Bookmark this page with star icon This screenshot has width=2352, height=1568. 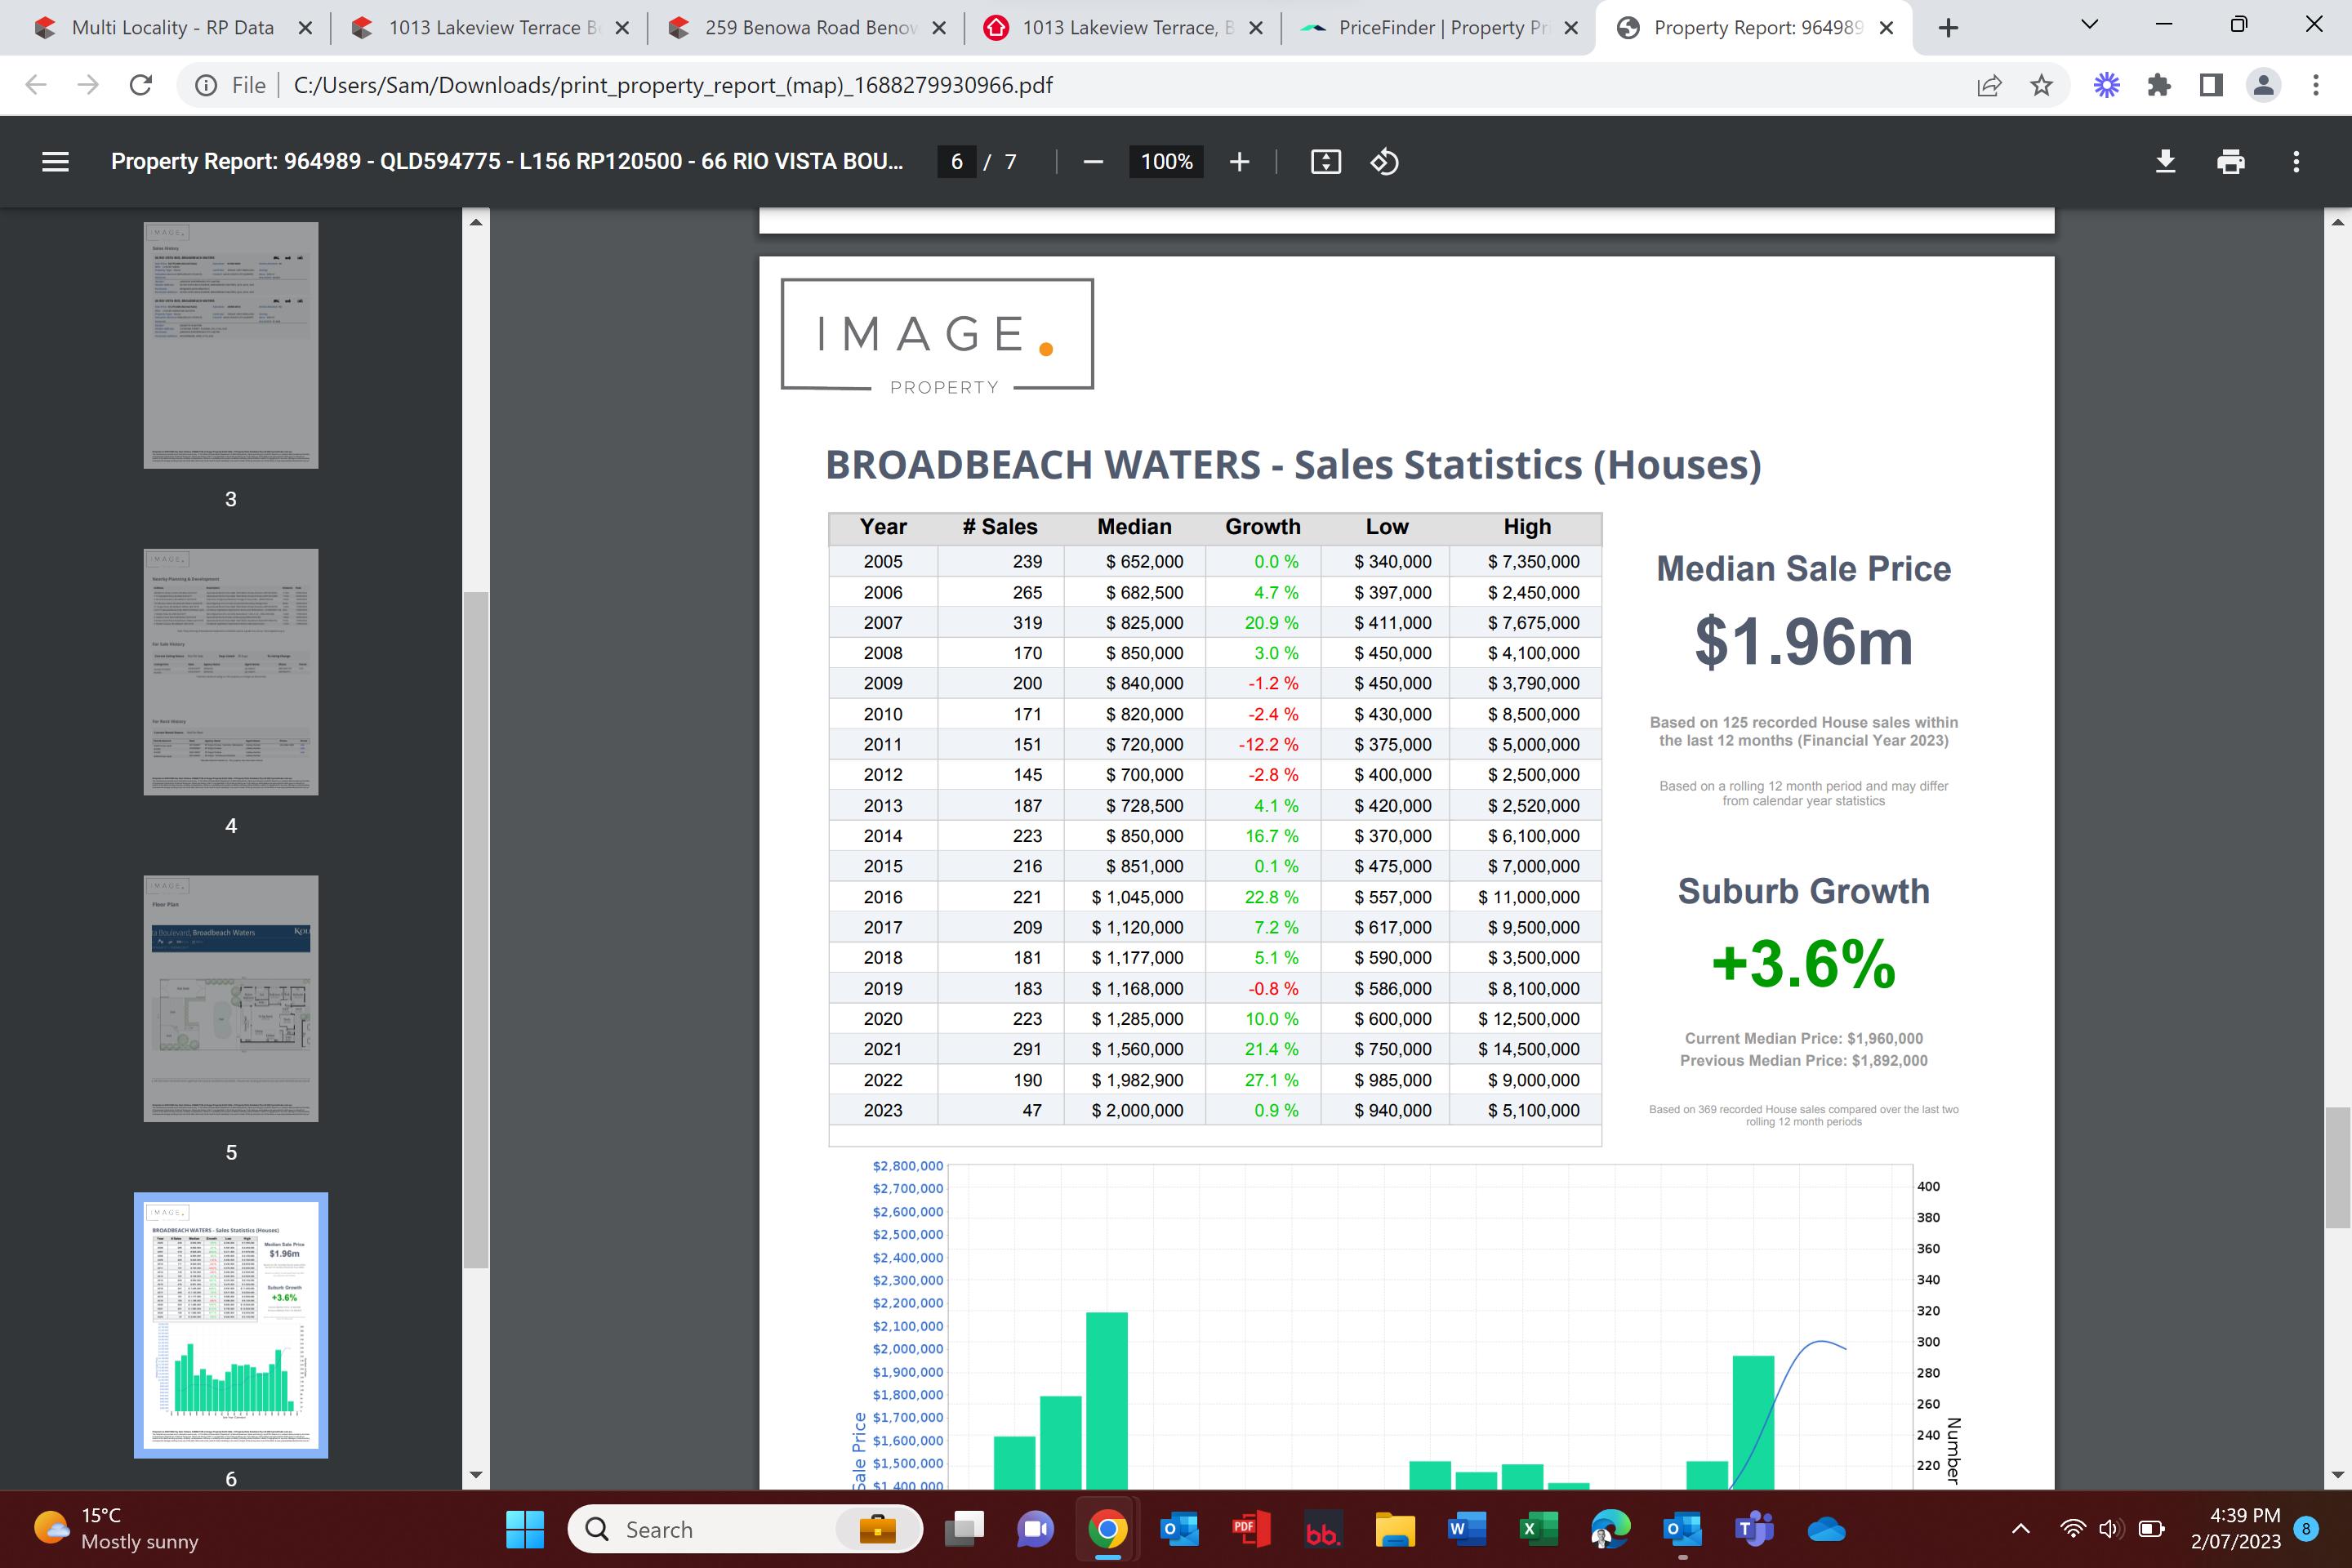point(2041,85)
